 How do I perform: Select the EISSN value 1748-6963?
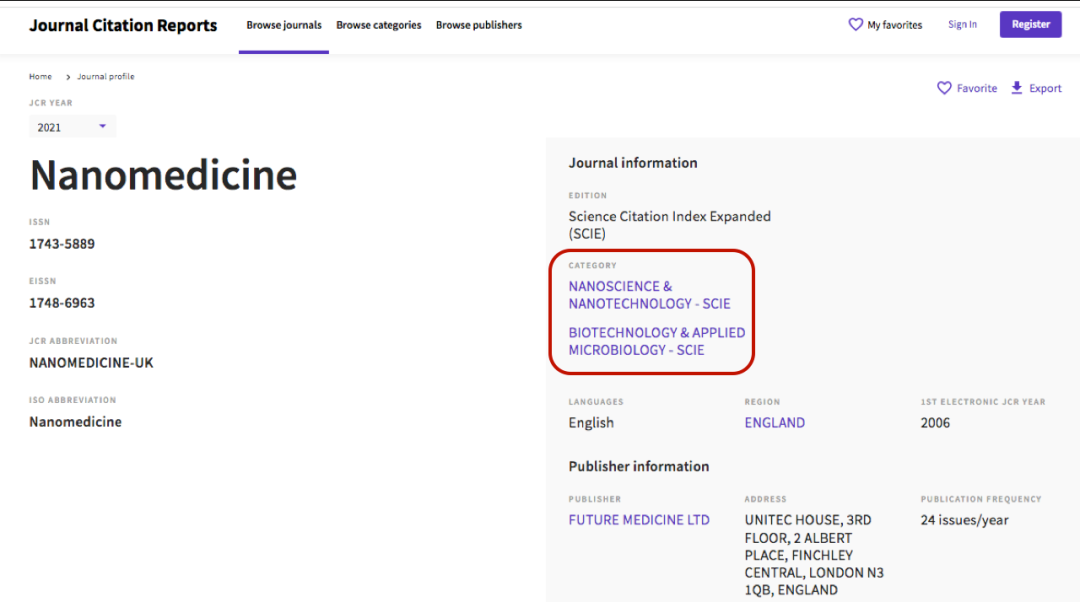click(x=62, y=303)
